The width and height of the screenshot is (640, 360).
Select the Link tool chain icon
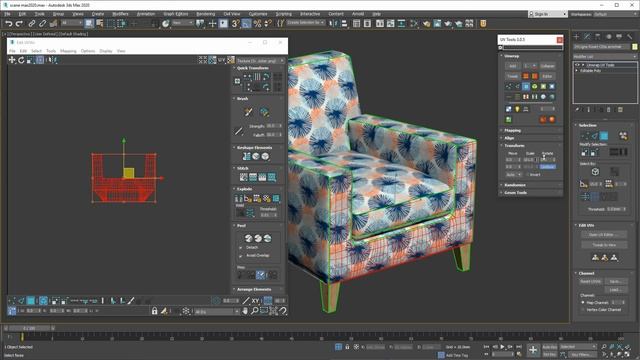click(32, 24)
